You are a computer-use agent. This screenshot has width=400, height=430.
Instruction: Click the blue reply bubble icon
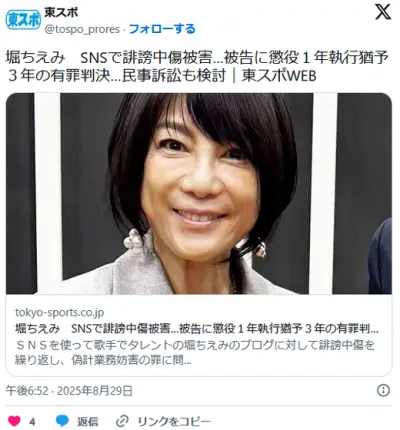62,421
